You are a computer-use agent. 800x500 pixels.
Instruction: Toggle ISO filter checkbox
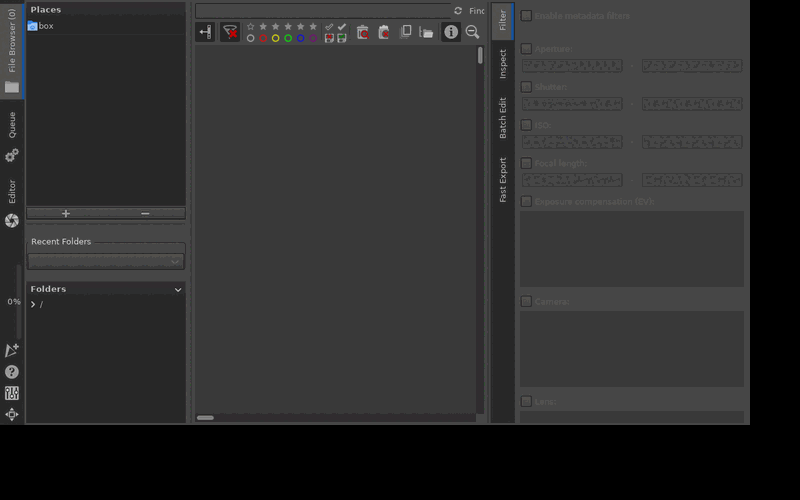point(527,125)
